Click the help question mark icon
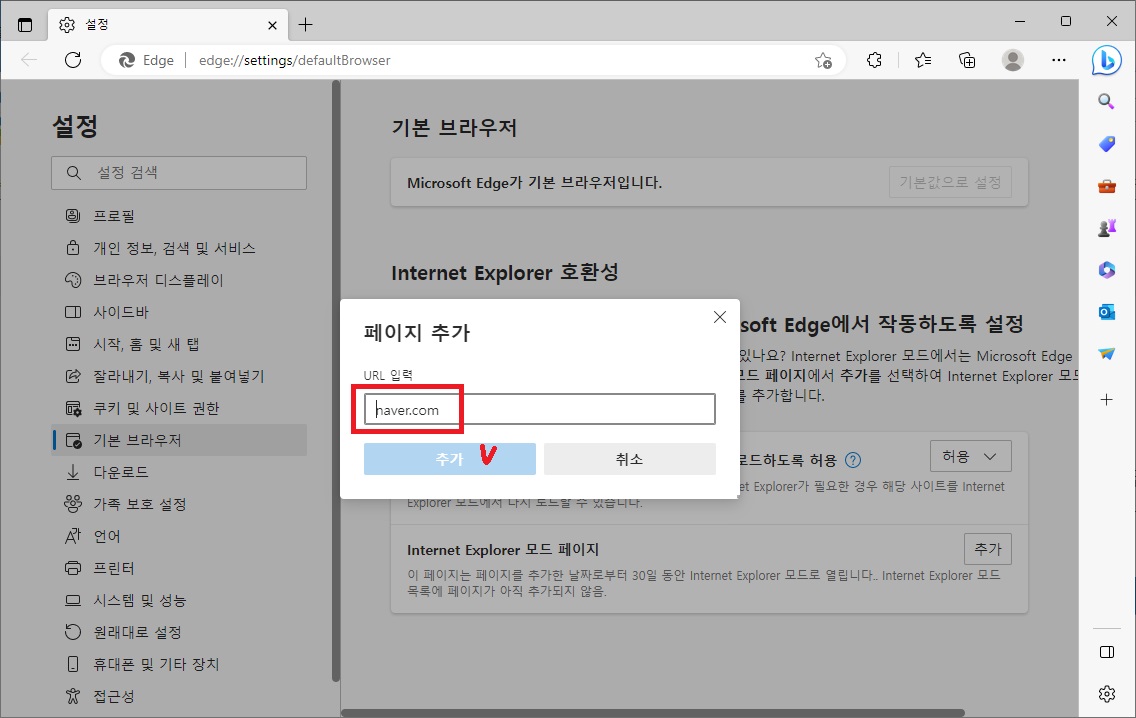The image size is (1136, 718). (x=853, y=460)
